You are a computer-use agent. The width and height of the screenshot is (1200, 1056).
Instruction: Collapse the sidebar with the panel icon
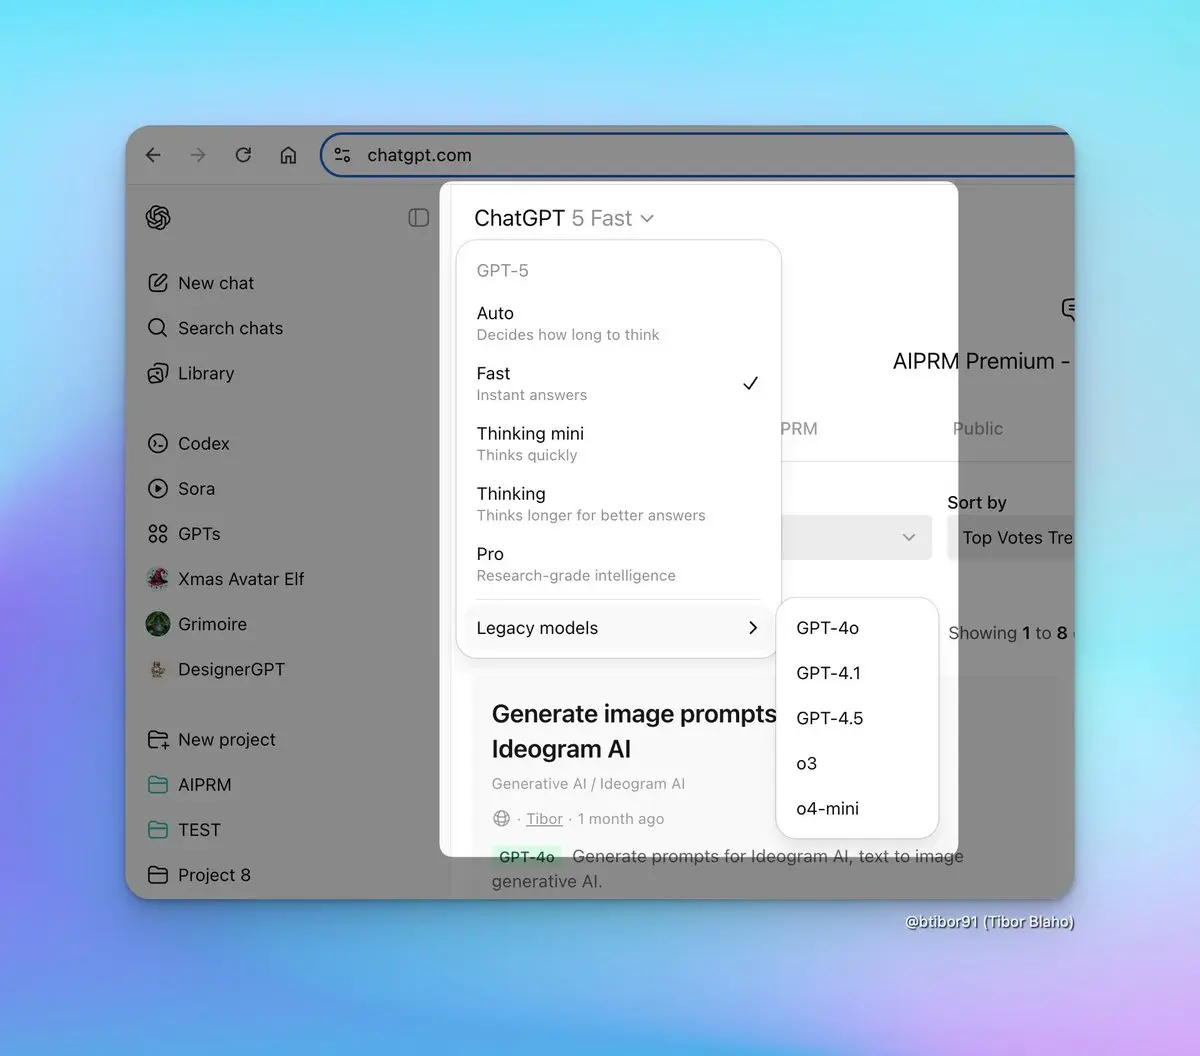419,218
